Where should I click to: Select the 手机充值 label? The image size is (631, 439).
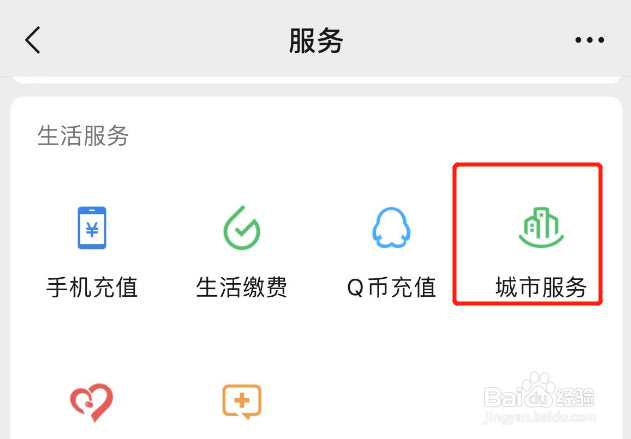click(x=92, y=287)
